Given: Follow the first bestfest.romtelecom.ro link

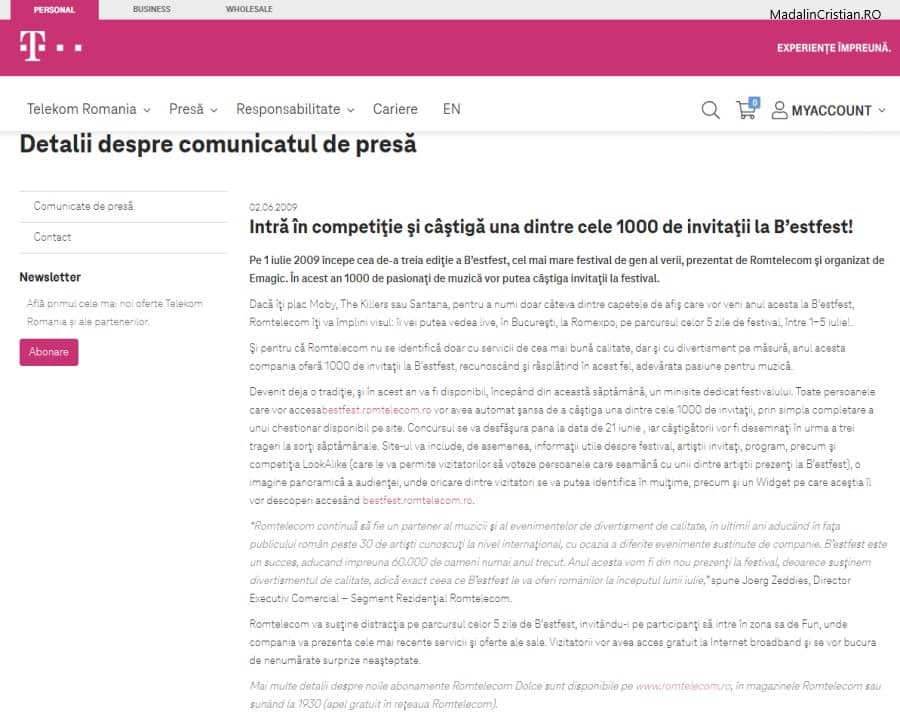Looking at the screenshot, I should 376,410.
